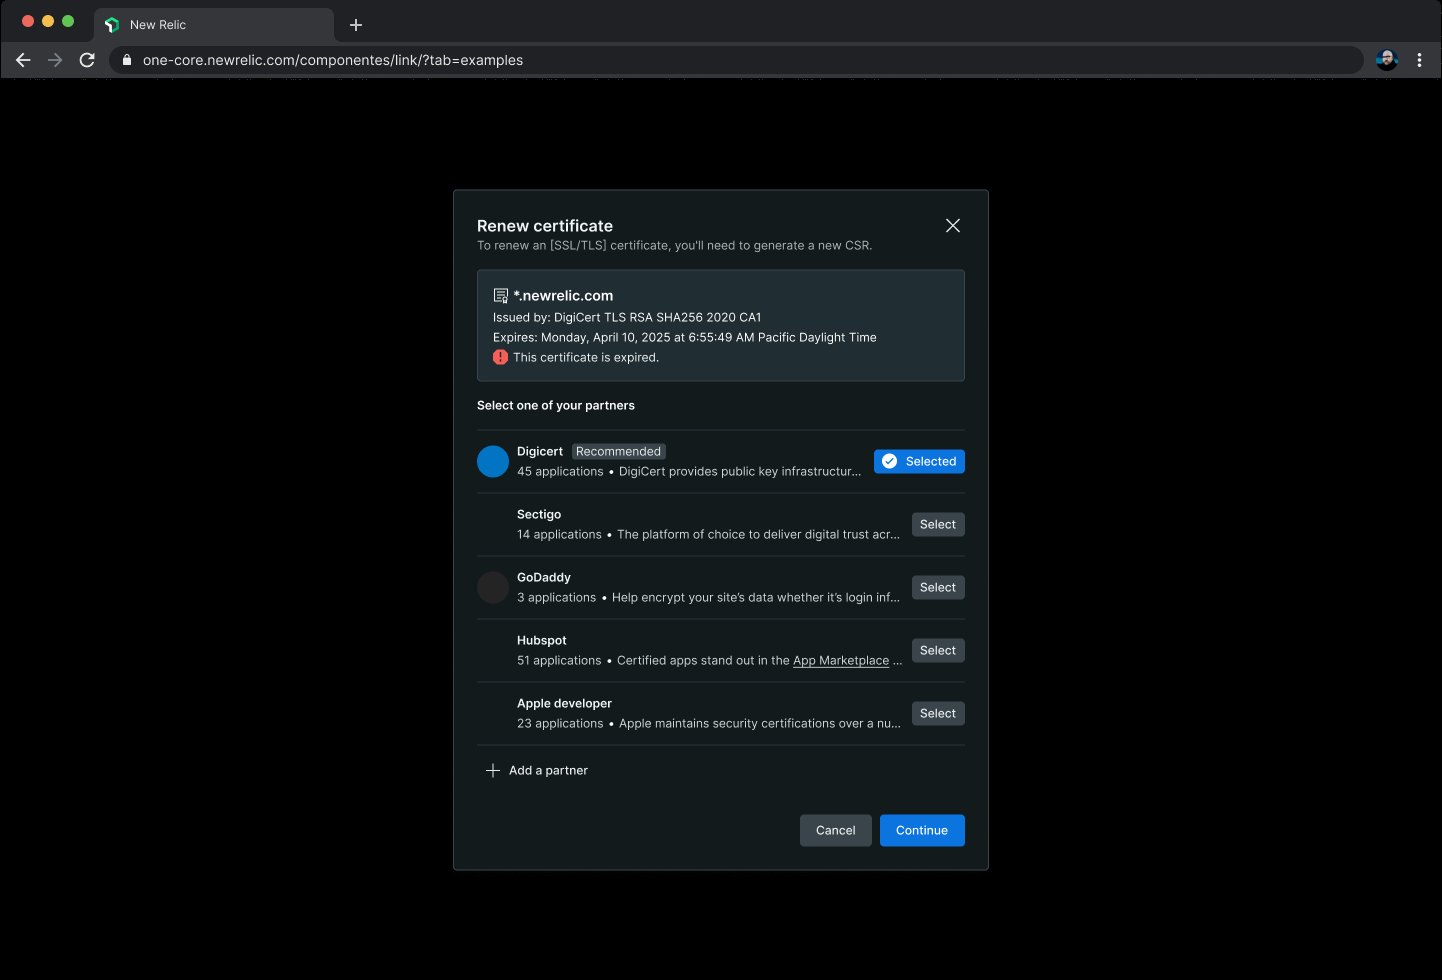The height and width of the screenshot is (980, 1442).
Task: Click the certificate icon beside *.newrelic.com
Action: click(501, 296)
